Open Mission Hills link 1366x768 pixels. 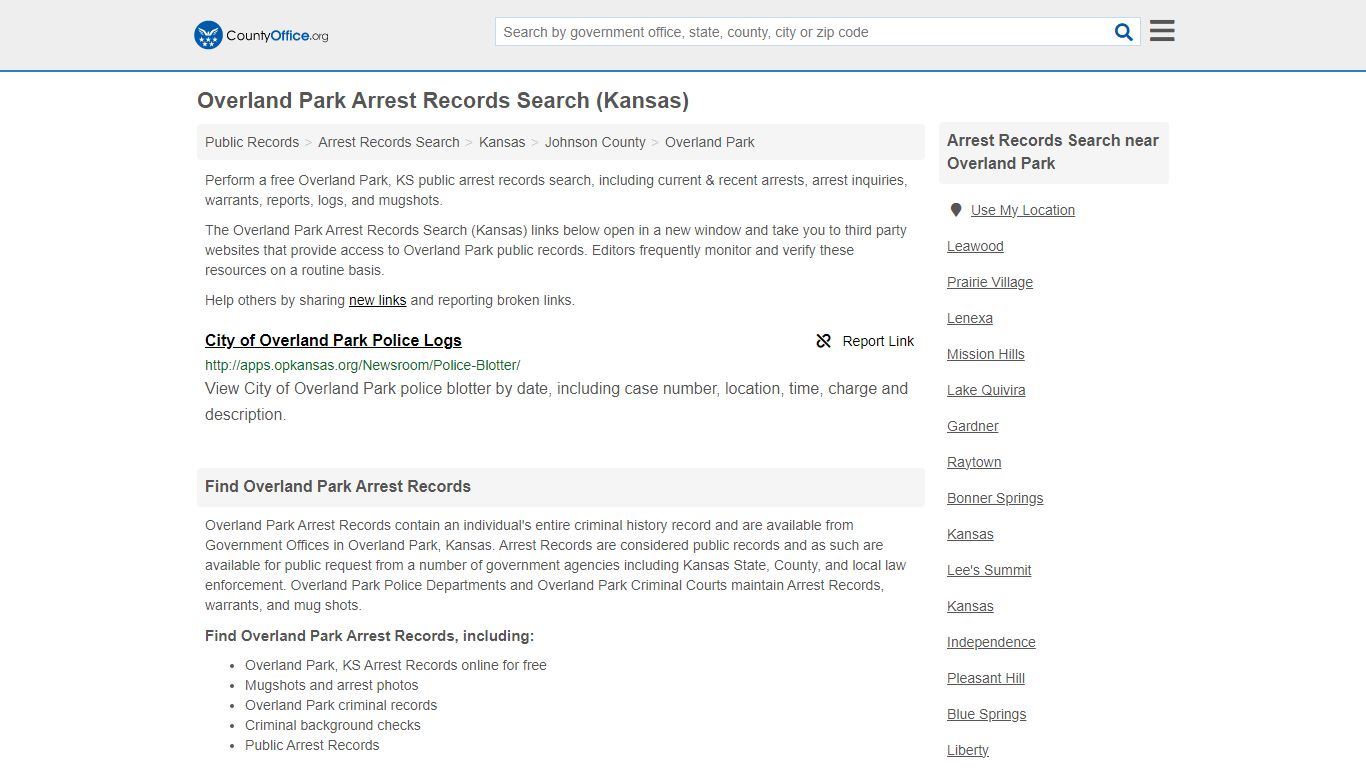click(x=986, y=354)
